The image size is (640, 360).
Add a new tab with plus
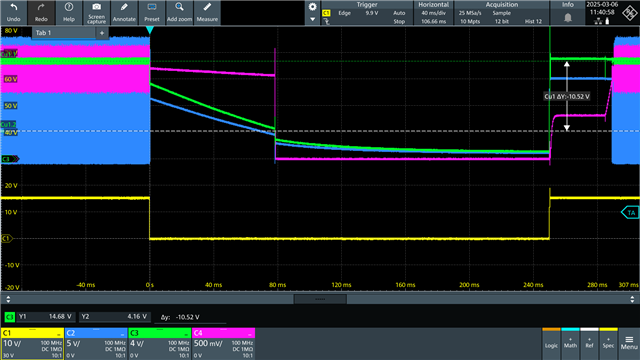point(102,33)
